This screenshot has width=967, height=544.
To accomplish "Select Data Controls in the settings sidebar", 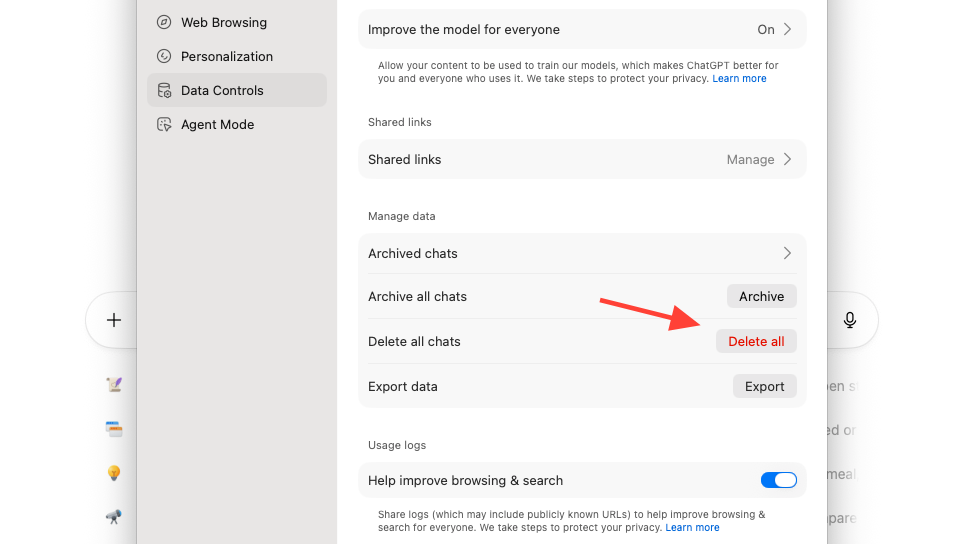I will 222,90.
